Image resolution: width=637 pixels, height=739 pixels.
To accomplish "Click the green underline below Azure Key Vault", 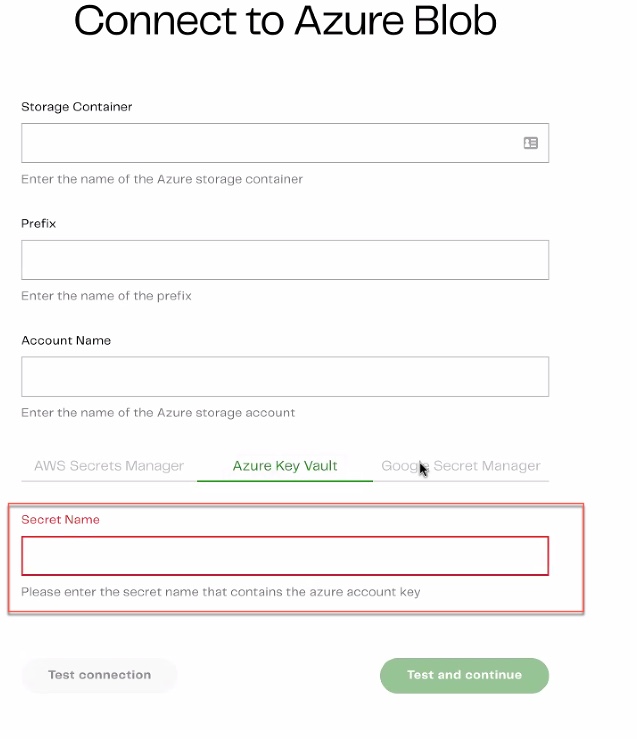I will (285, 481).
